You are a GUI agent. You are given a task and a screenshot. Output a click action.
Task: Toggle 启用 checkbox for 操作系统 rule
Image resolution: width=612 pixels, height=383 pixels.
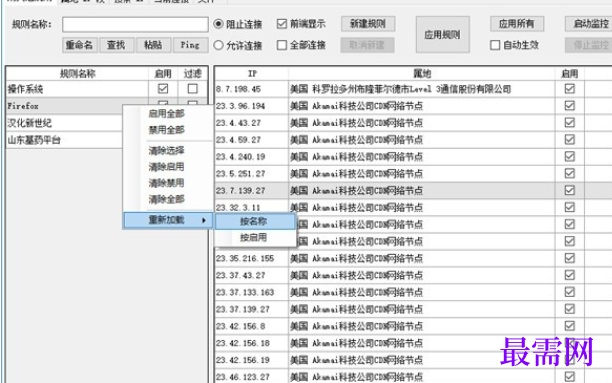point(163,89)
